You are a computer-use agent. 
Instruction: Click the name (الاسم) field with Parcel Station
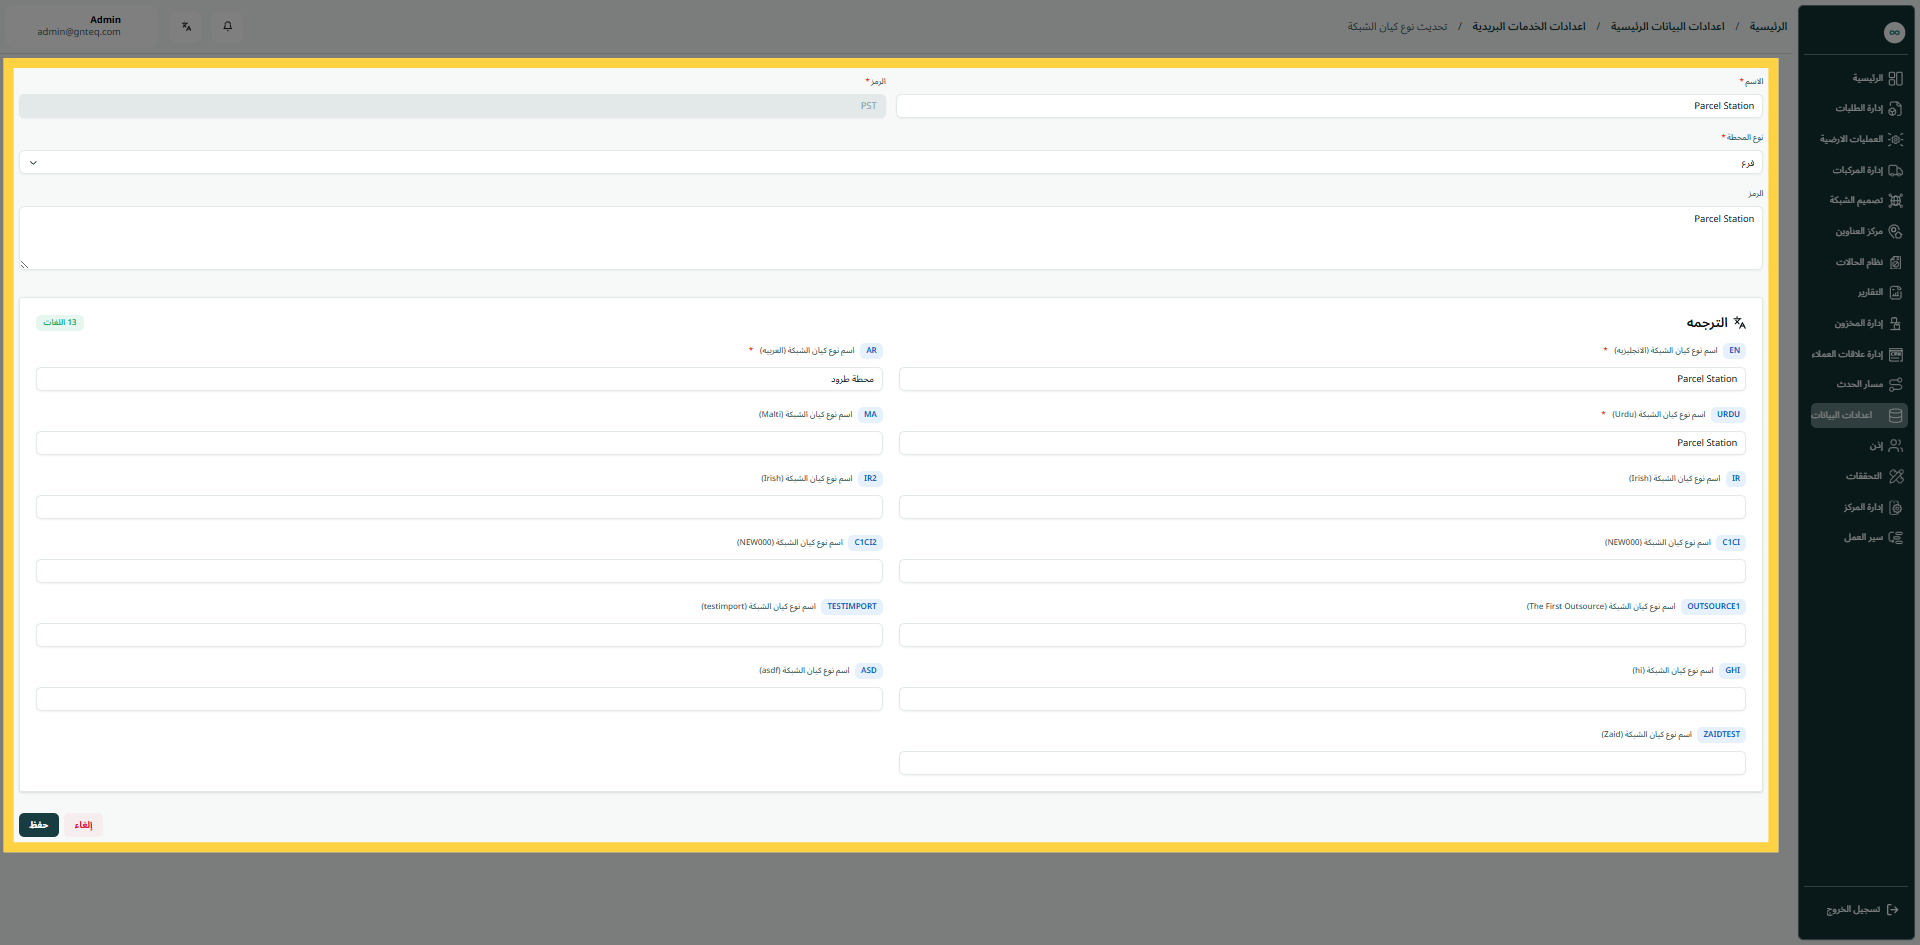coord(1329,106)
